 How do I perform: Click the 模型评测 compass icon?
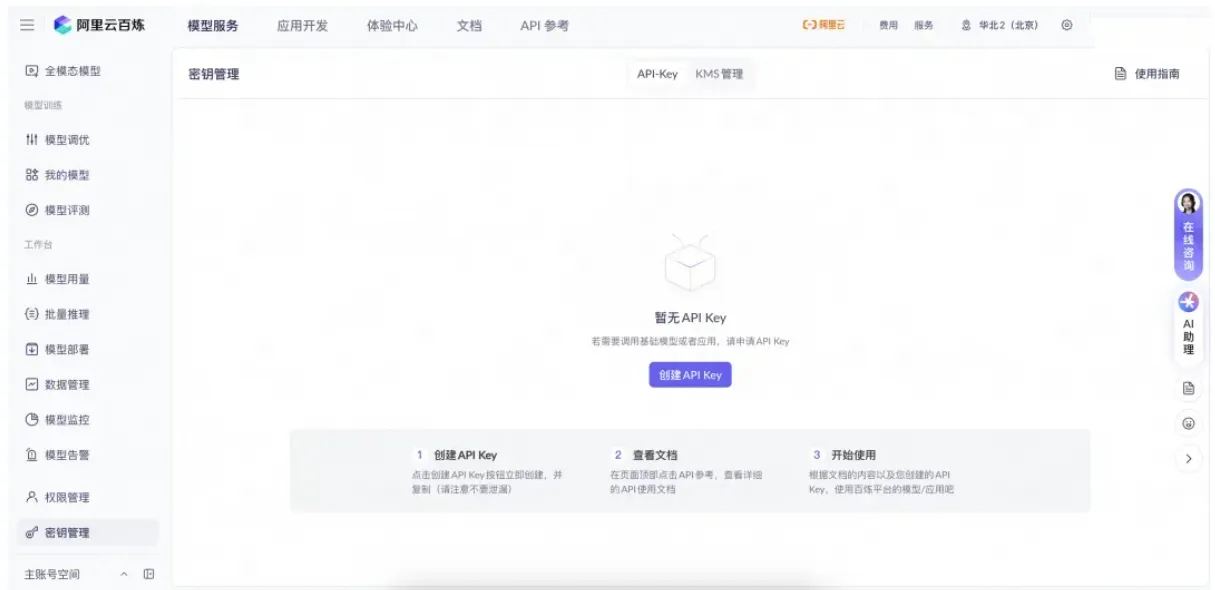click(32, 210)
